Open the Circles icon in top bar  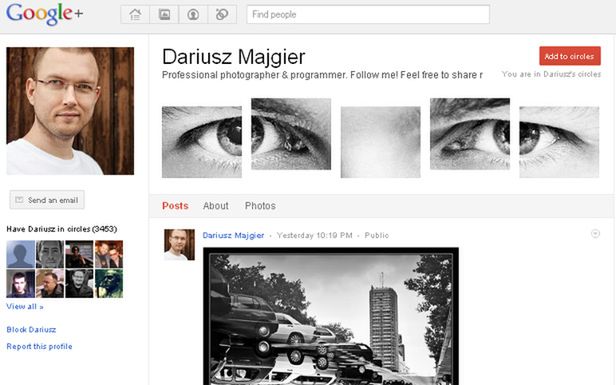coord(222,15)
